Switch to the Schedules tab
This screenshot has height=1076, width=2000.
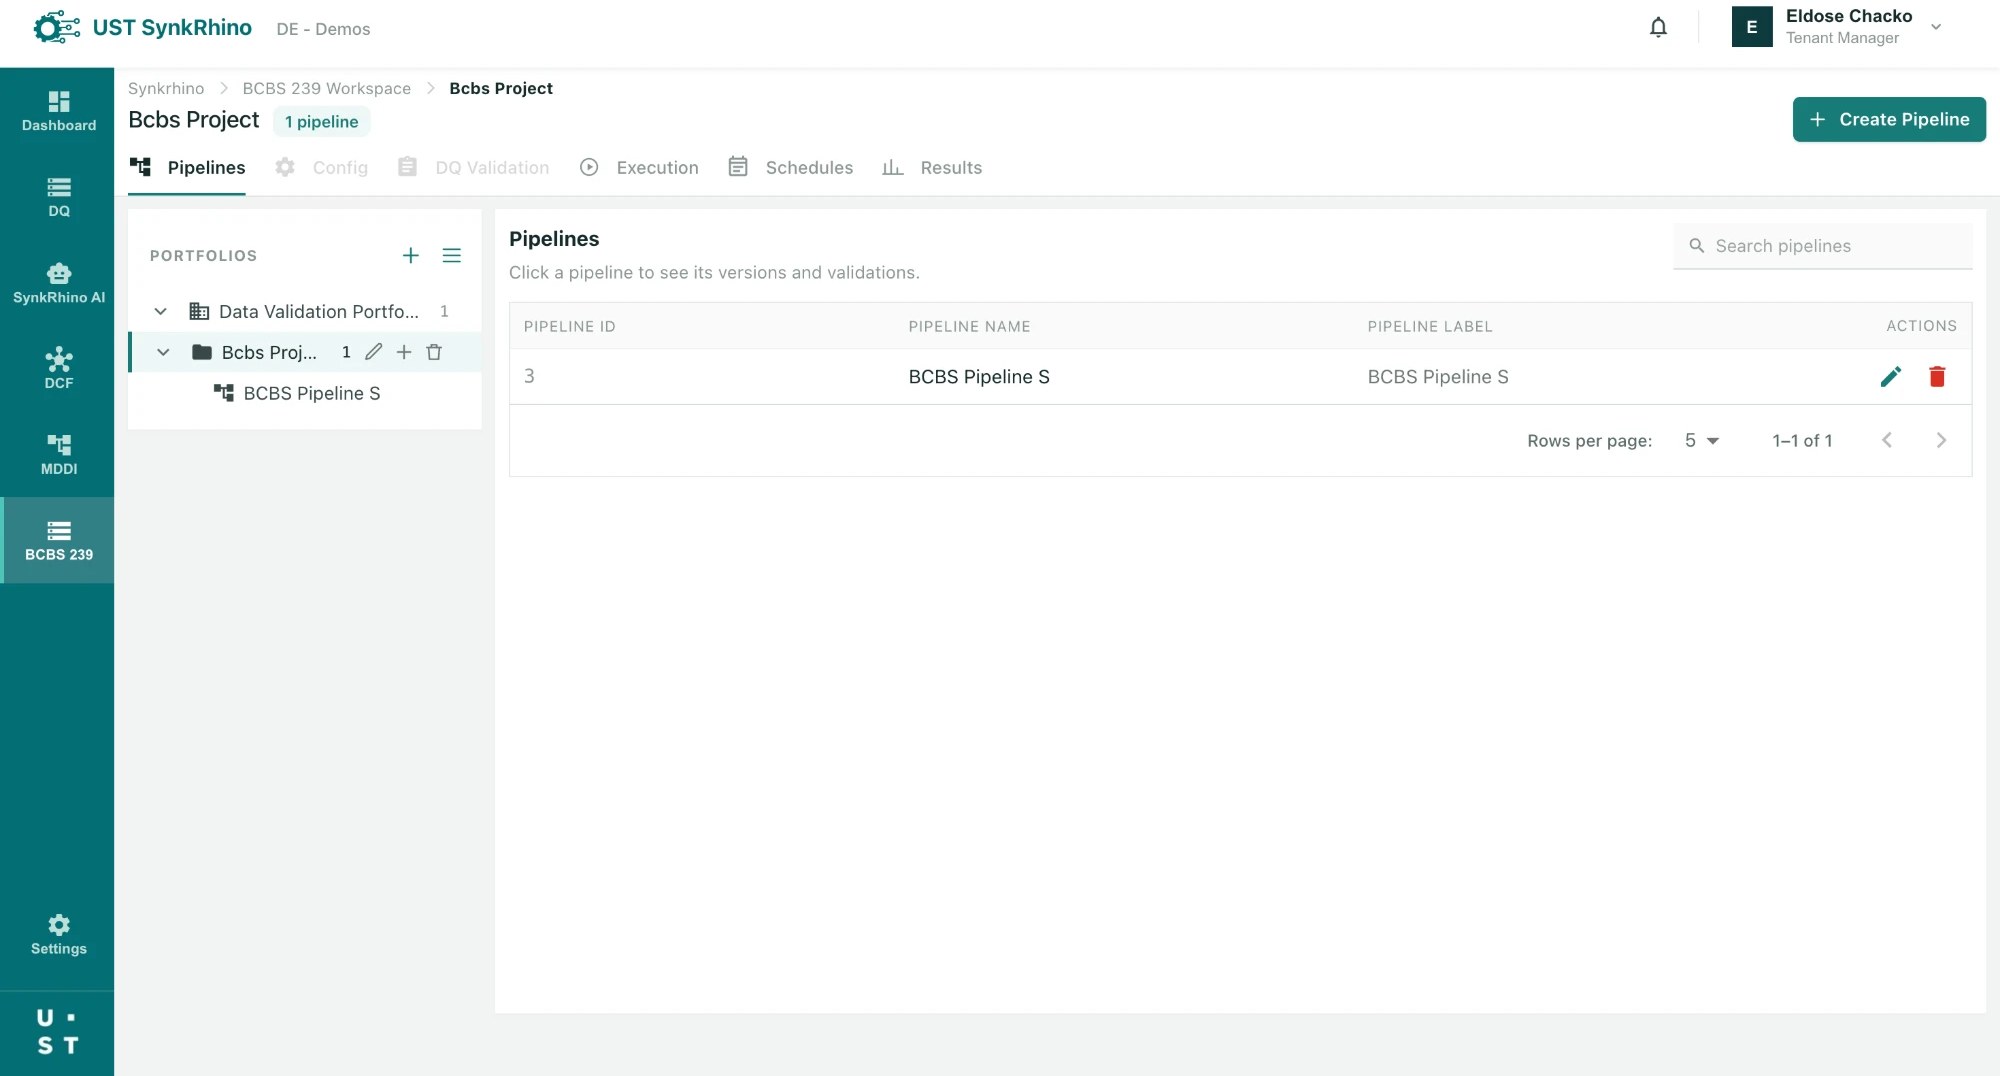(x=791, y=168)
